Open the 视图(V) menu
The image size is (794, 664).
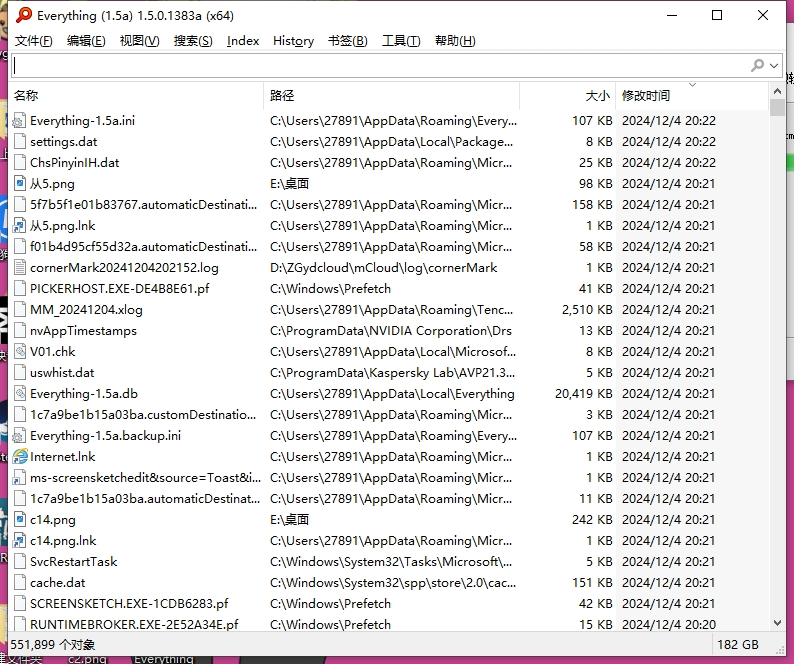click(139, 41)
